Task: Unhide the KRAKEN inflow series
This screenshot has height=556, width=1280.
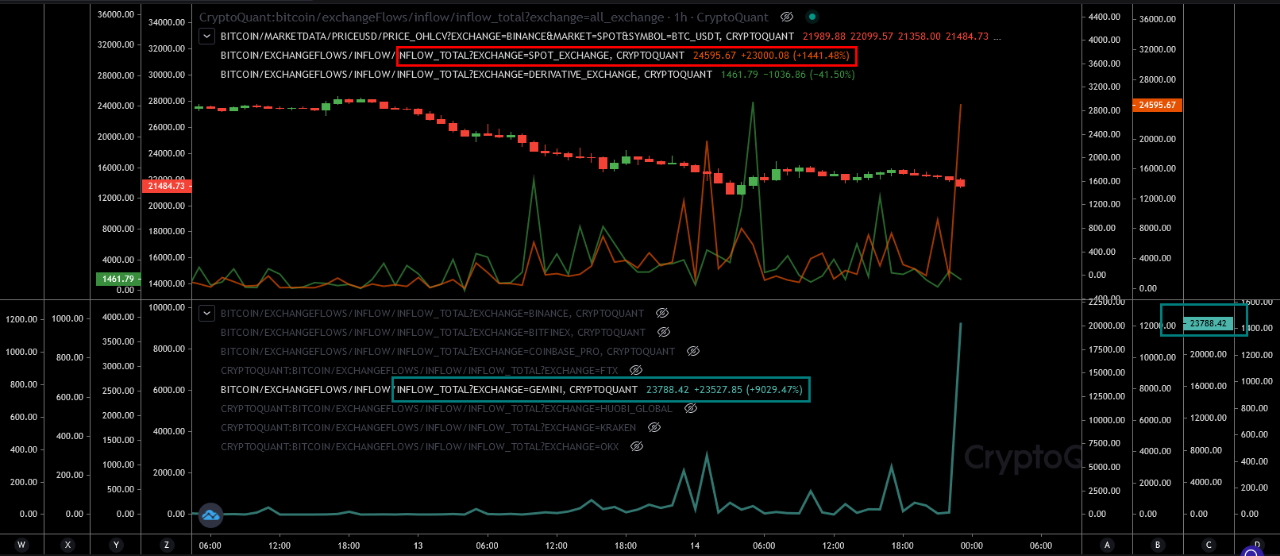Action: [654, 427]
